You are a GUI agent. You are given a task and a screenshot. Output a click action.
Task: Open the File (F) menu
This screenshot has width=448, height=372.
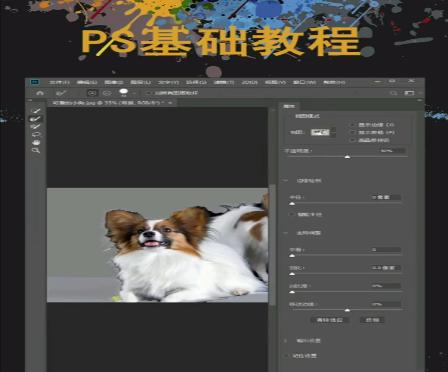point(59,82)
